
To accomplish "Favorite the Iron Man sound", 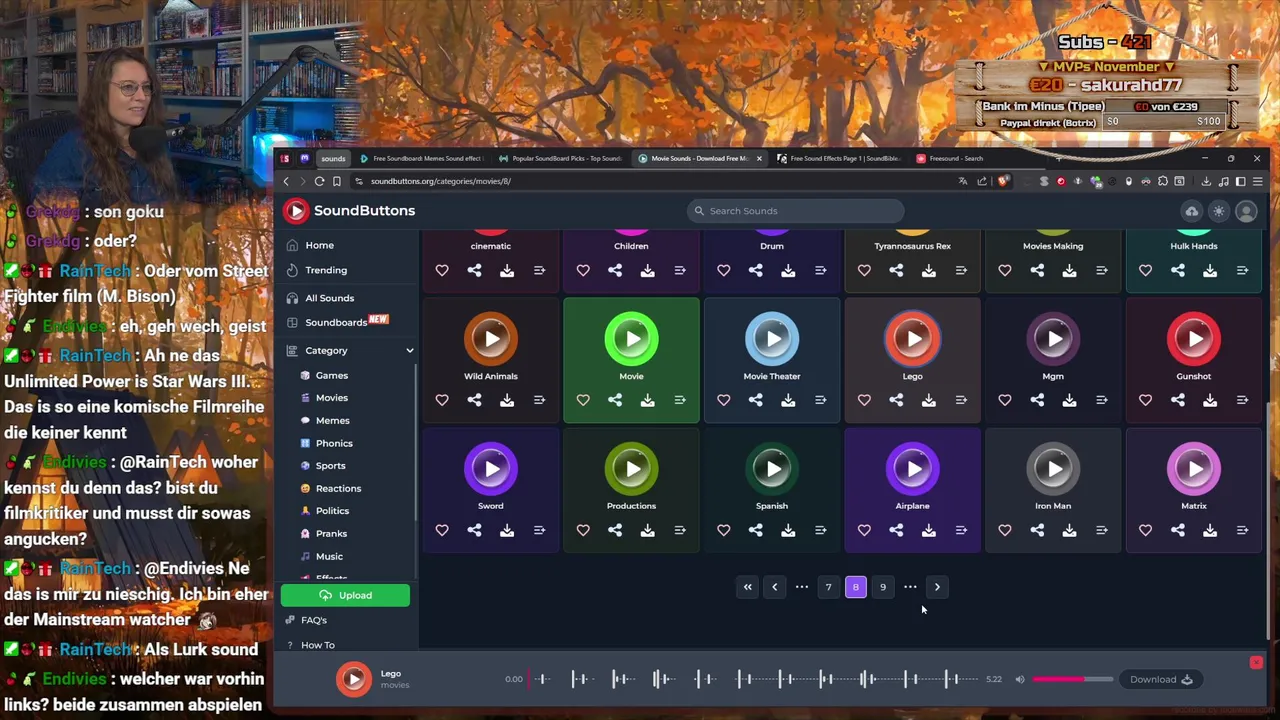I will point(1004,530).
